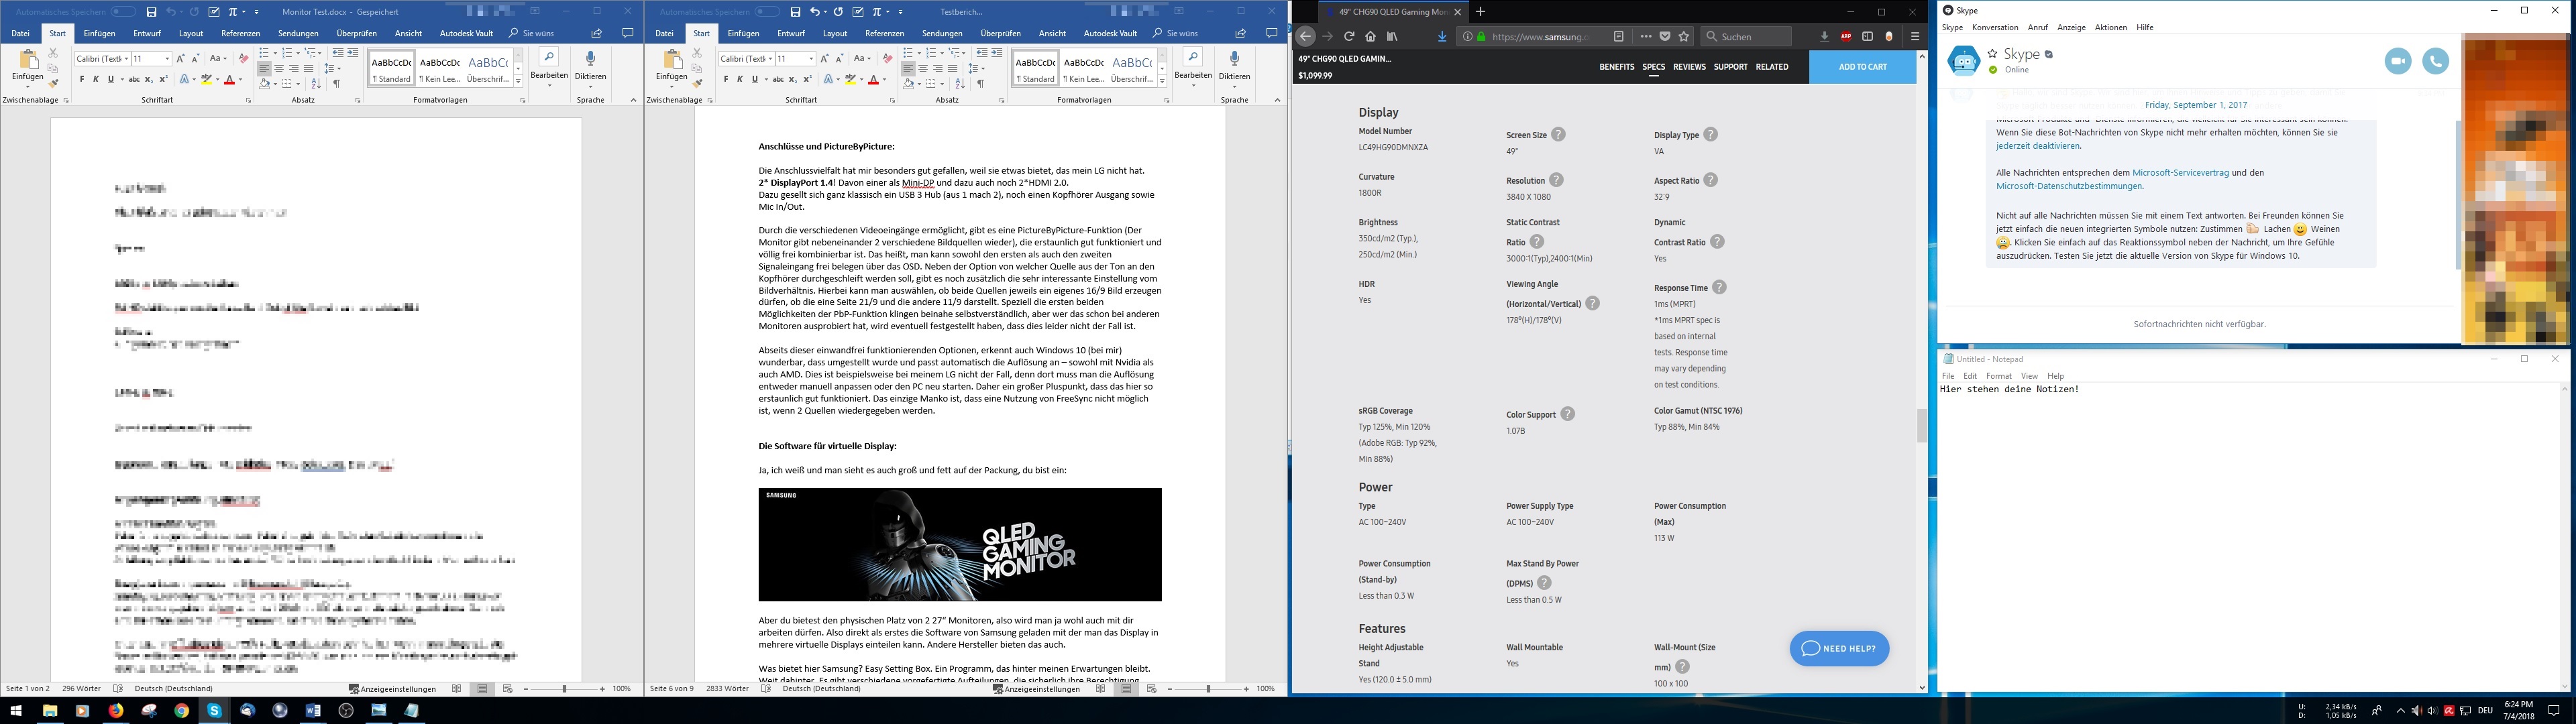Open the Adblock Plus extension icon
Viewport: 2576px width, 724px height.
[1846, 36]
